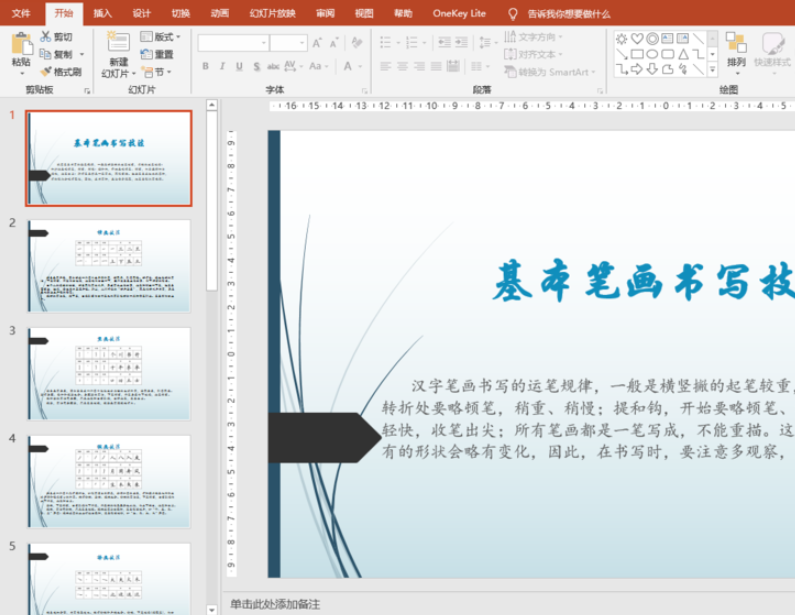Open the font name combo box
Viewport: 795px width, 615px height.
(234, 42)
